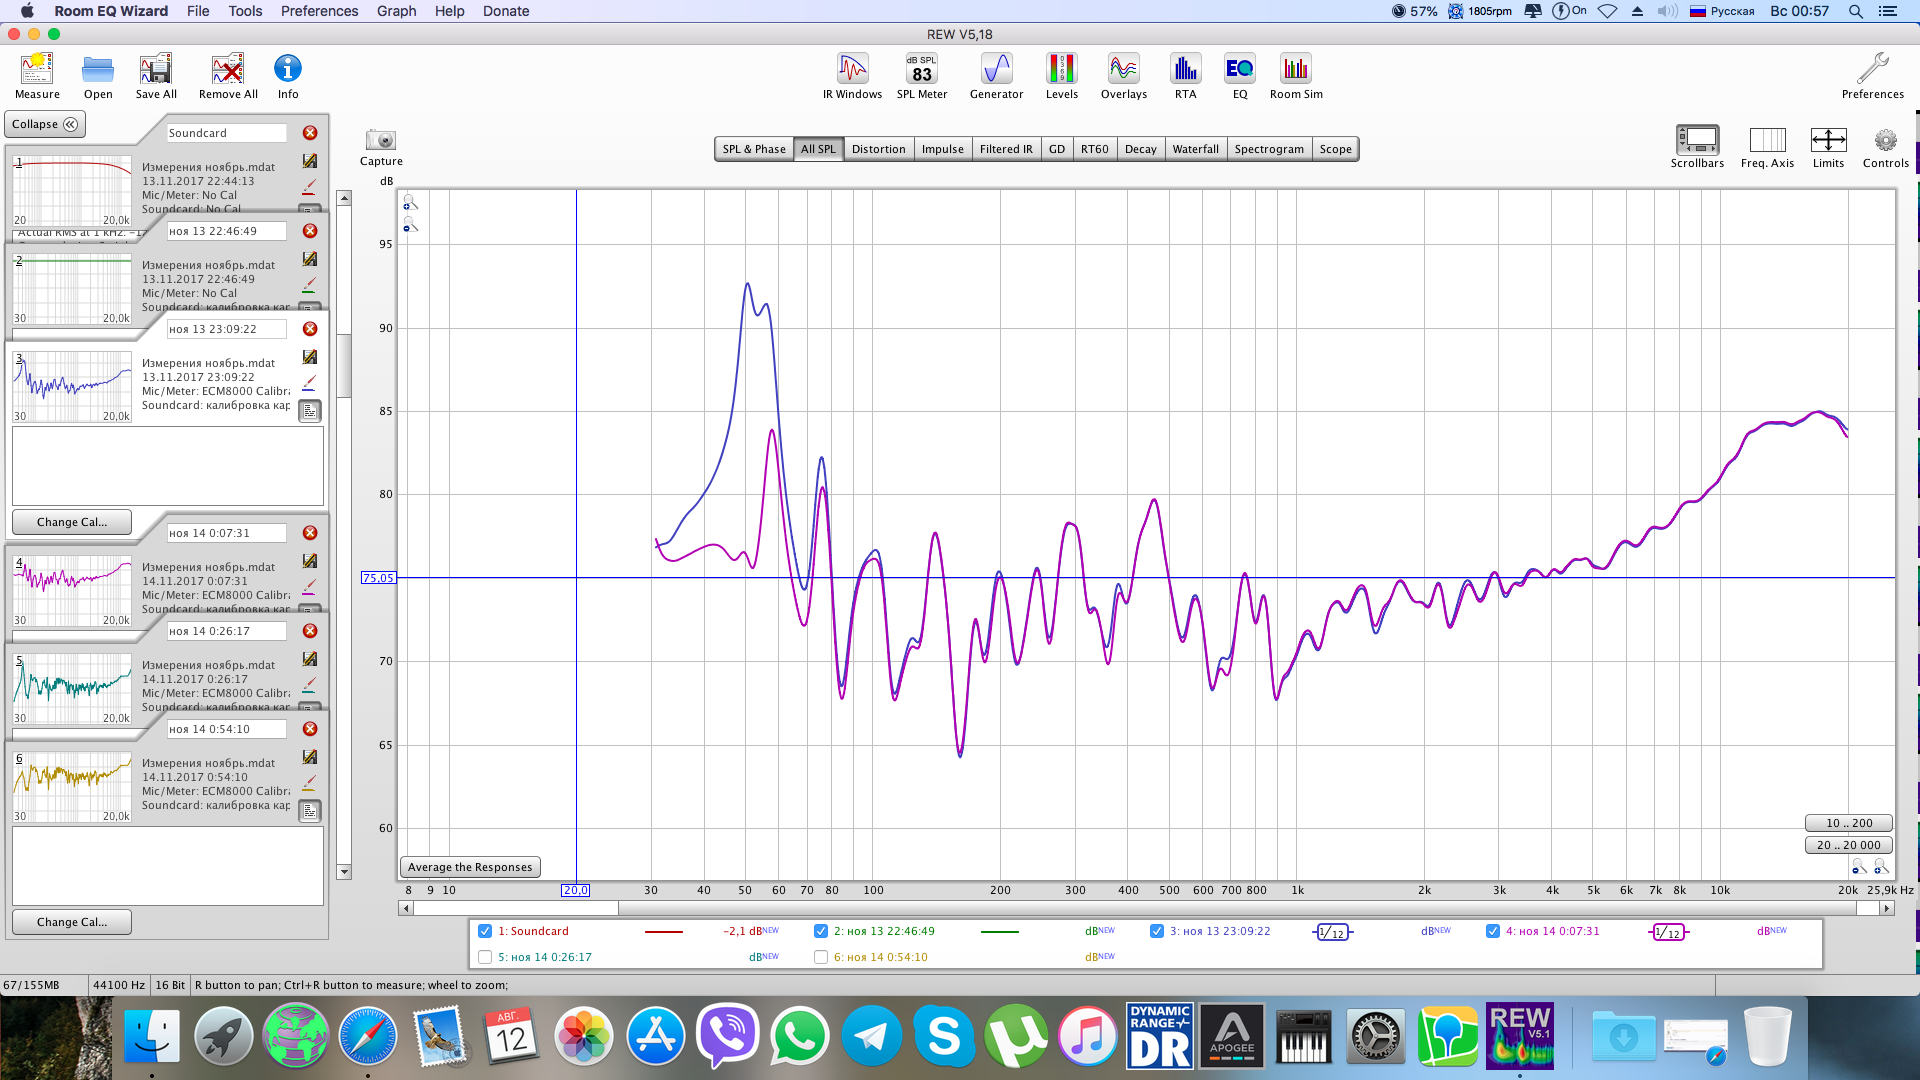Open 1/12 smoothing selector for trace 4
The image size is (1920, 1080).
[x=1668, y=932]
